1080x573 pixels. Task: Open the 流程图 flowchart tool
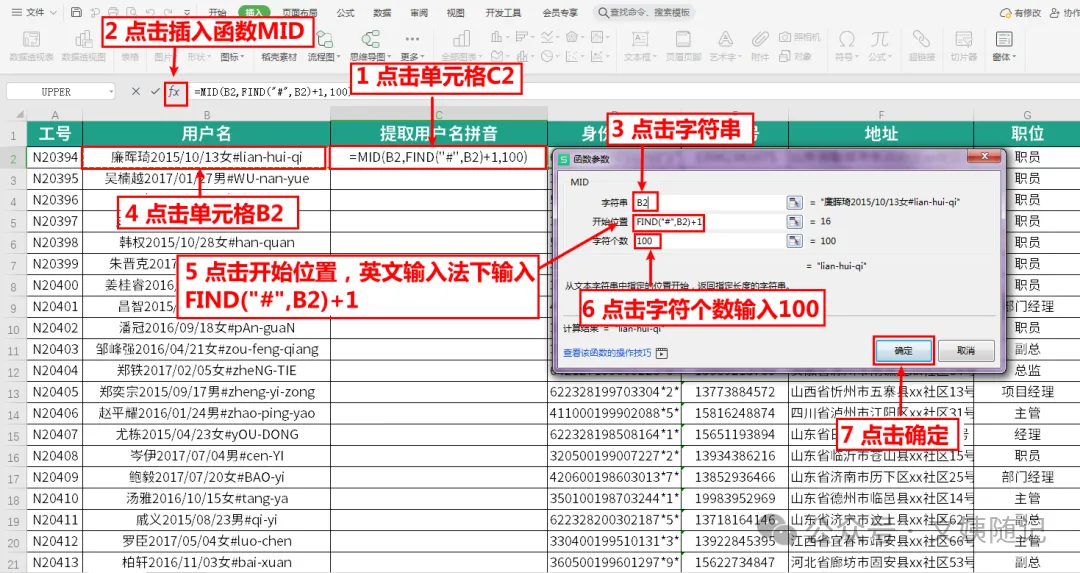(x=324, y=45)
